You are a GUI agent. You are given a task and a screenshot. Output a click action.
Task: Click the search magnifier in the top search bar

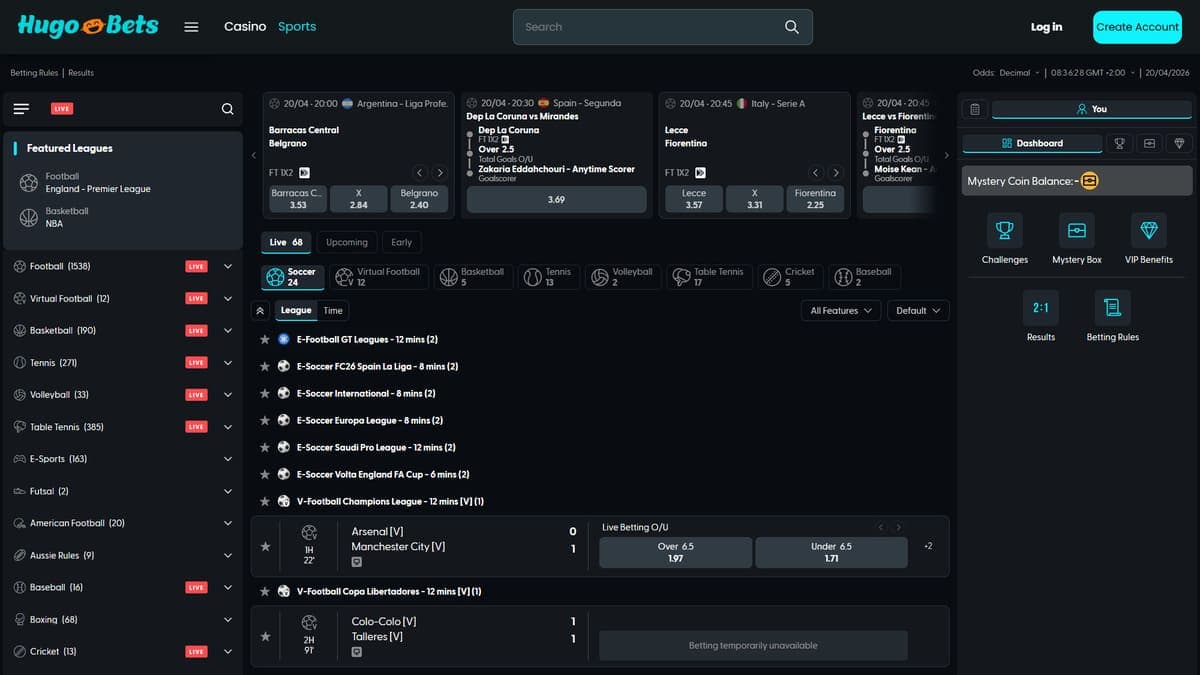coord(792,27)
